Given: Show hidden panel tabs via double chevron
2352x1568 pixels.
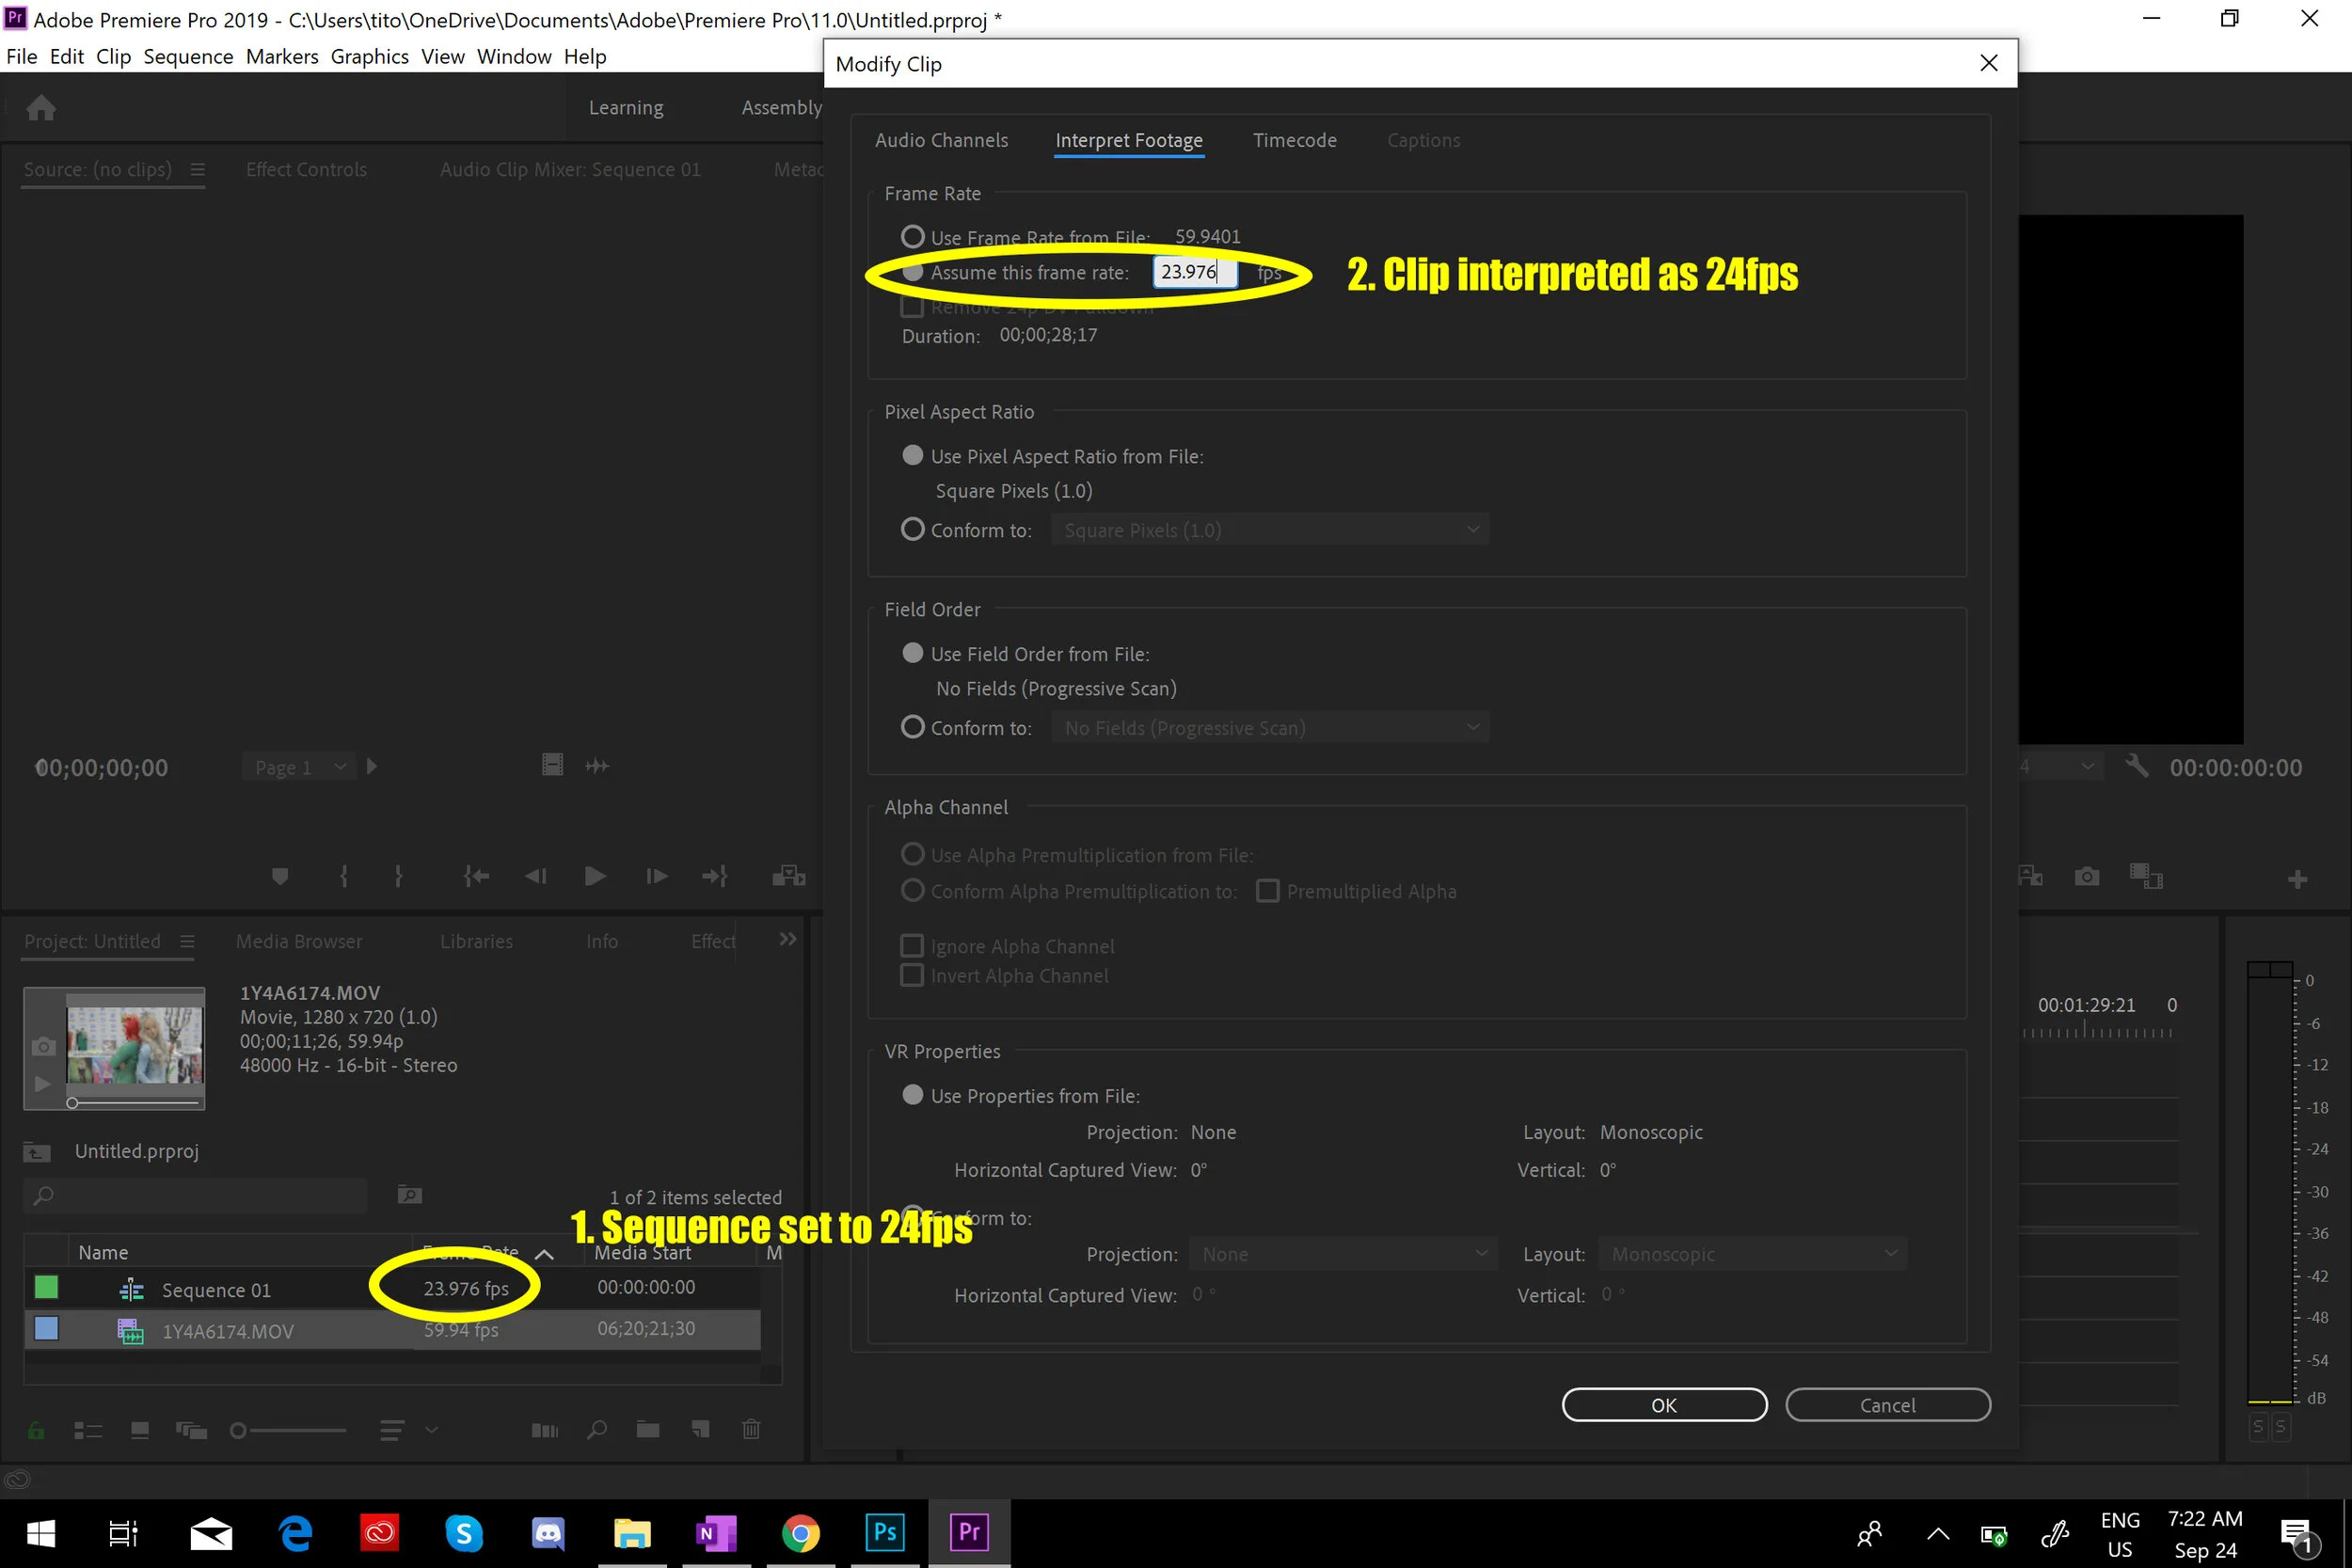Looking at the screenshot, I should pos(788,939).
